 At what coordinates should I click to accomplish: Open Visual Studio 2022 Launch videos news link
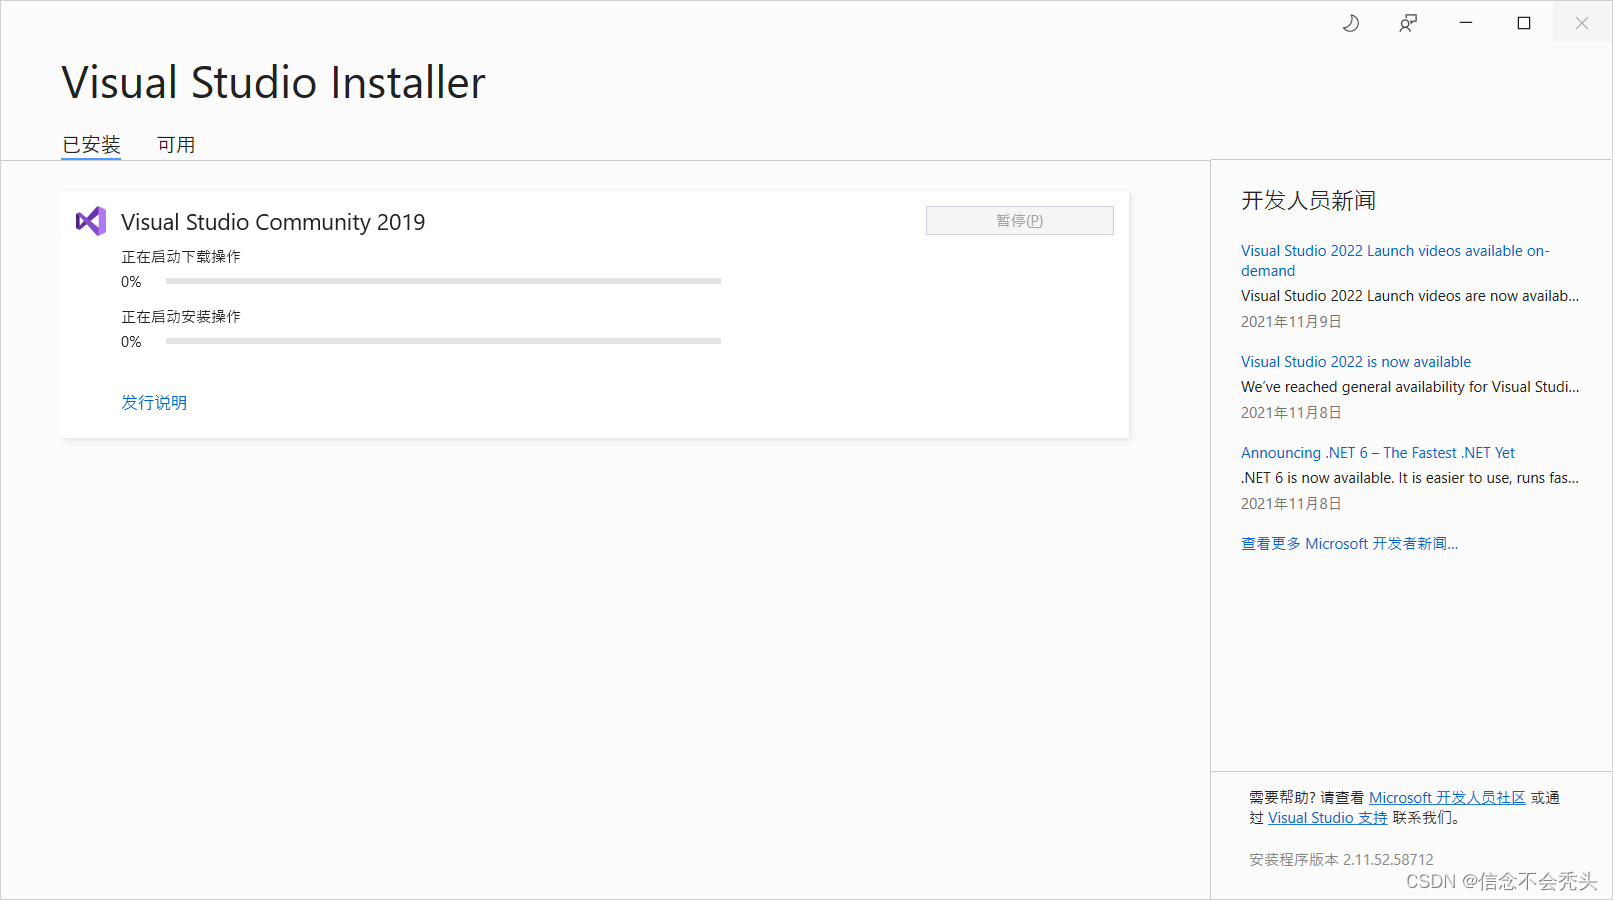(1395, 260)
